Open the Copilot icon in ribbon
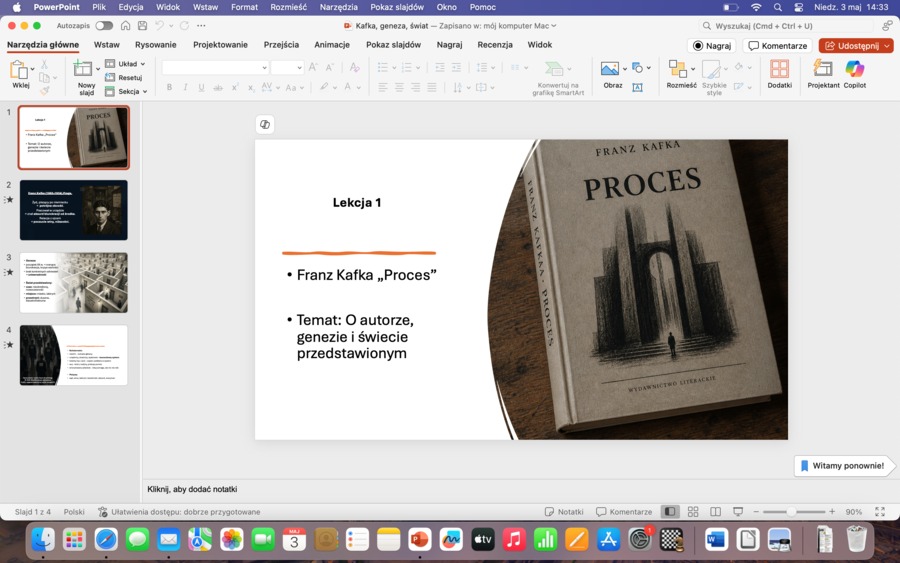This screenshot has width=900, height=563. (x=855, y=68)
